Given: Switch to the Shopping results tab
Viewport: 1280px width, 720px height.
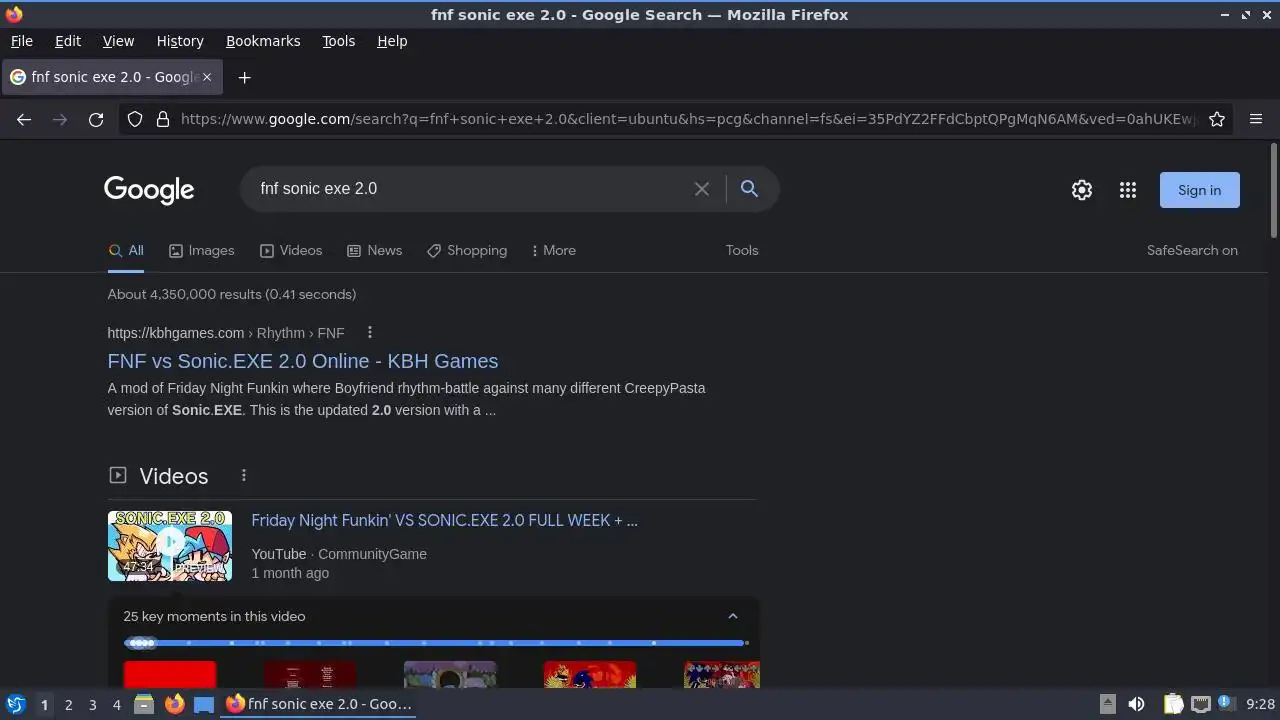Looking at the screenshot, I should click(467, 251).
